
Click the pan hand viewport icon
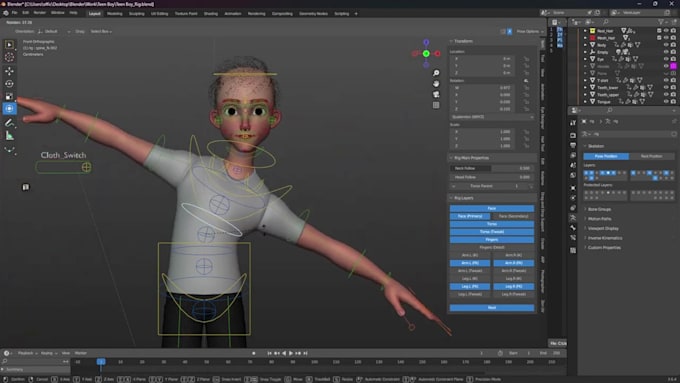[436, 83]
